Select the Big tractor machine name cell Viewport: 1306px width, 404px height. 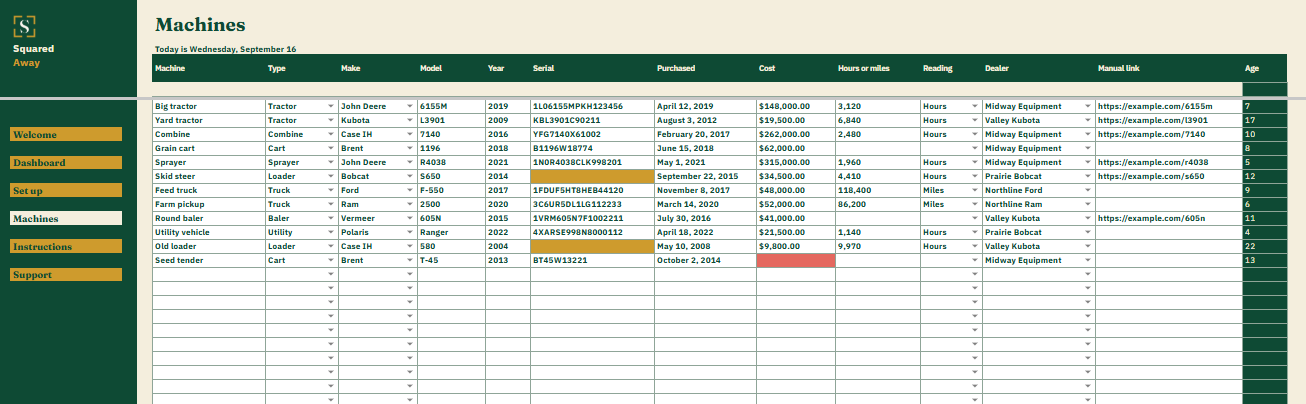[208, 106]
